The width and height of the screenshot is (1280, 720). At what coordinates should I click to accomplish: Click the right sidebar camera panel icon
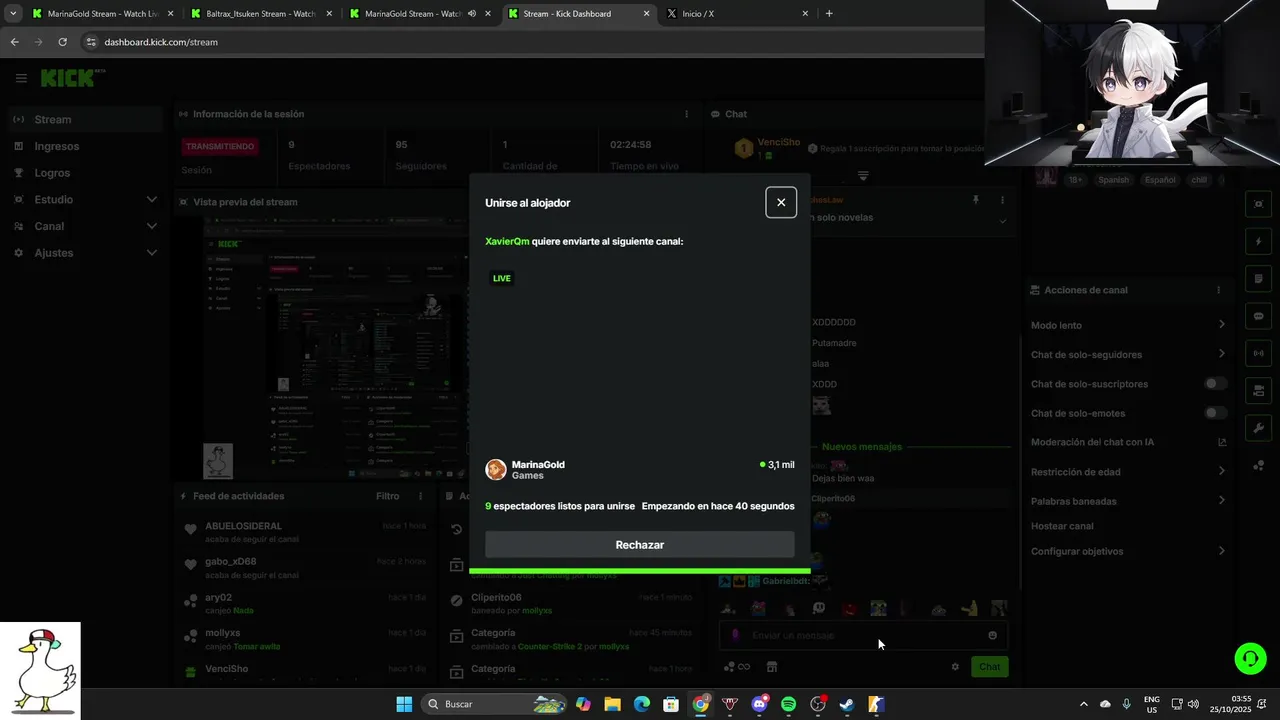[1259, 390]
